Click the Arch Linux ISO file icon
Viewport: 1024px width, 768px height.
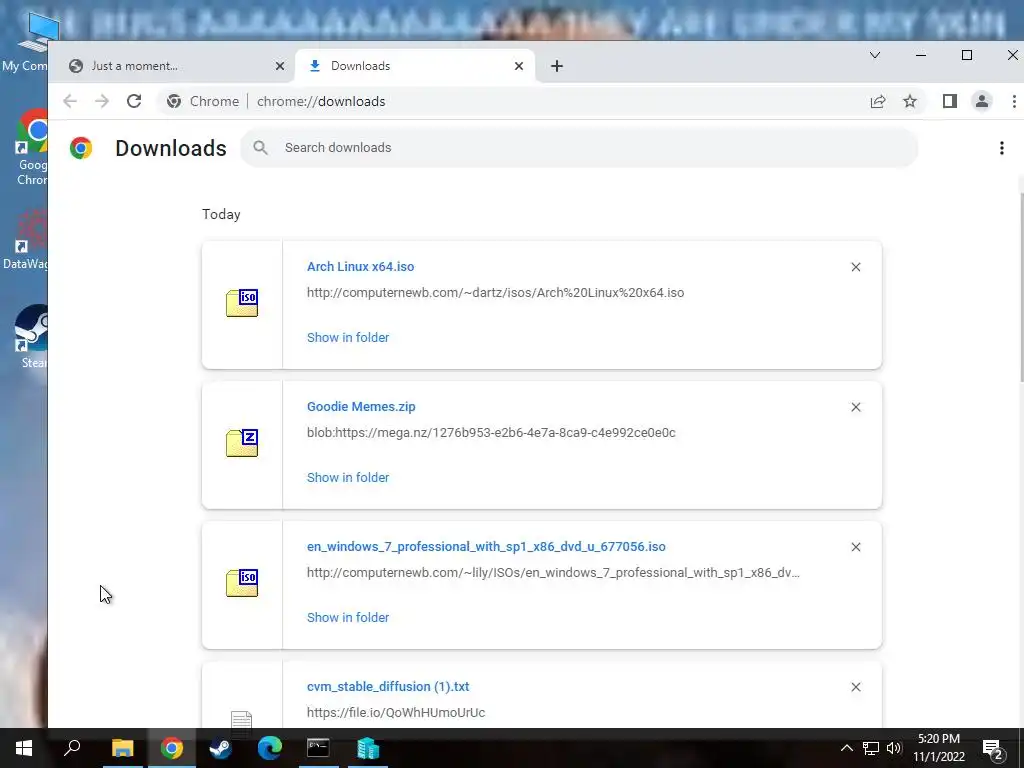pyautogui.click(x=242, y=302)
